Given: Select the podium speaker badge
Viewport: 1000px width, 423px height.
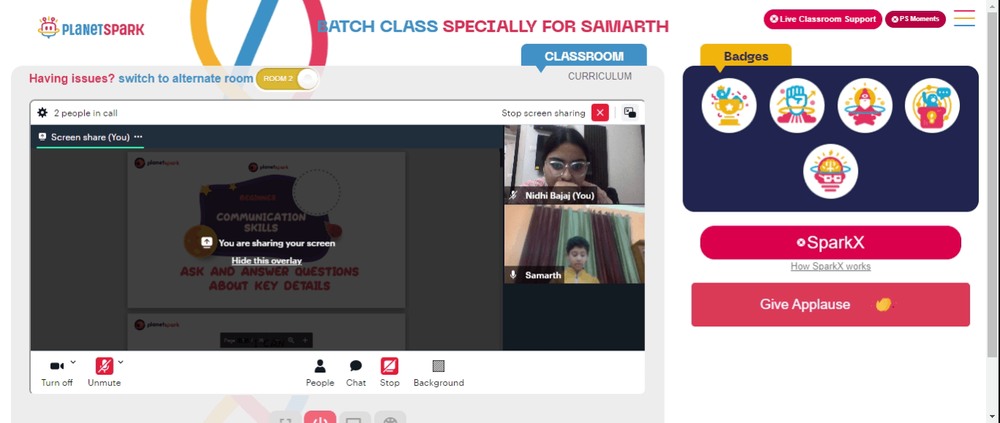Looking at the screenshot, I should tap(932, 105).
